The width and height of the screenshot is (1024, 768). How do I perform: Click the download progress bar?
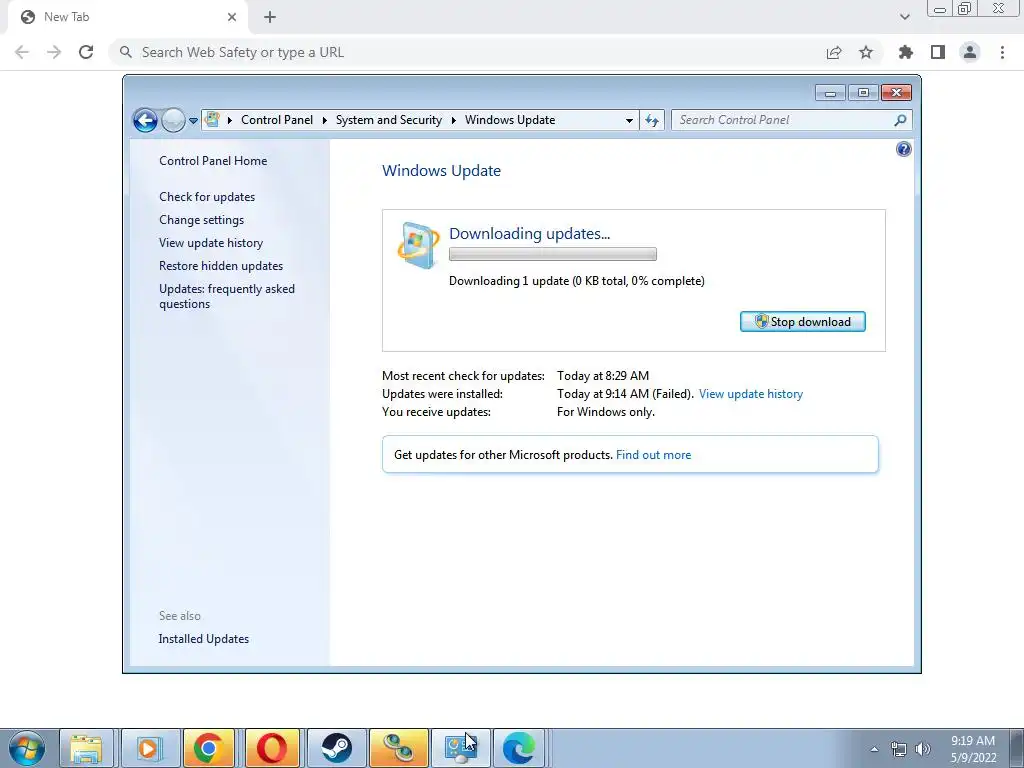pyautogui.click(x=552, y=254)
